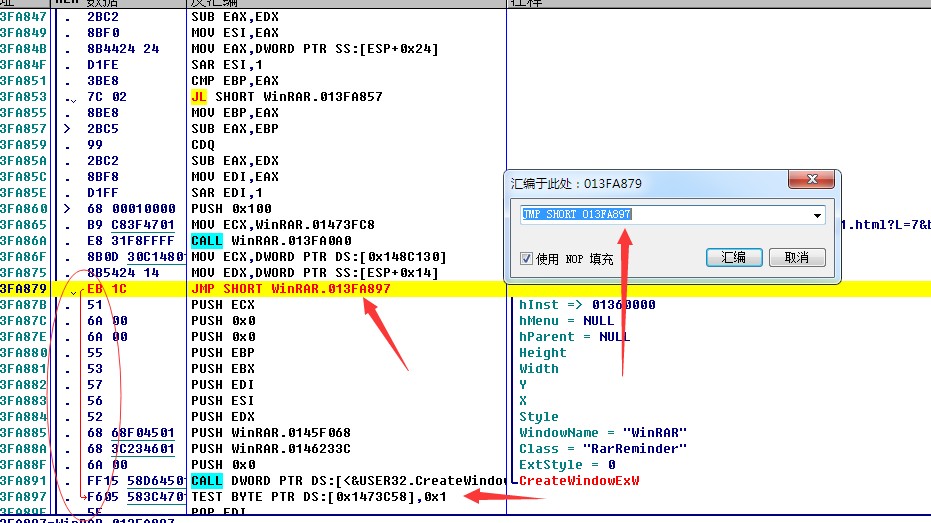This screenshot has height=523, width=931.
Task: Click the PUSH EBP instruction
Action: point(223,352)
